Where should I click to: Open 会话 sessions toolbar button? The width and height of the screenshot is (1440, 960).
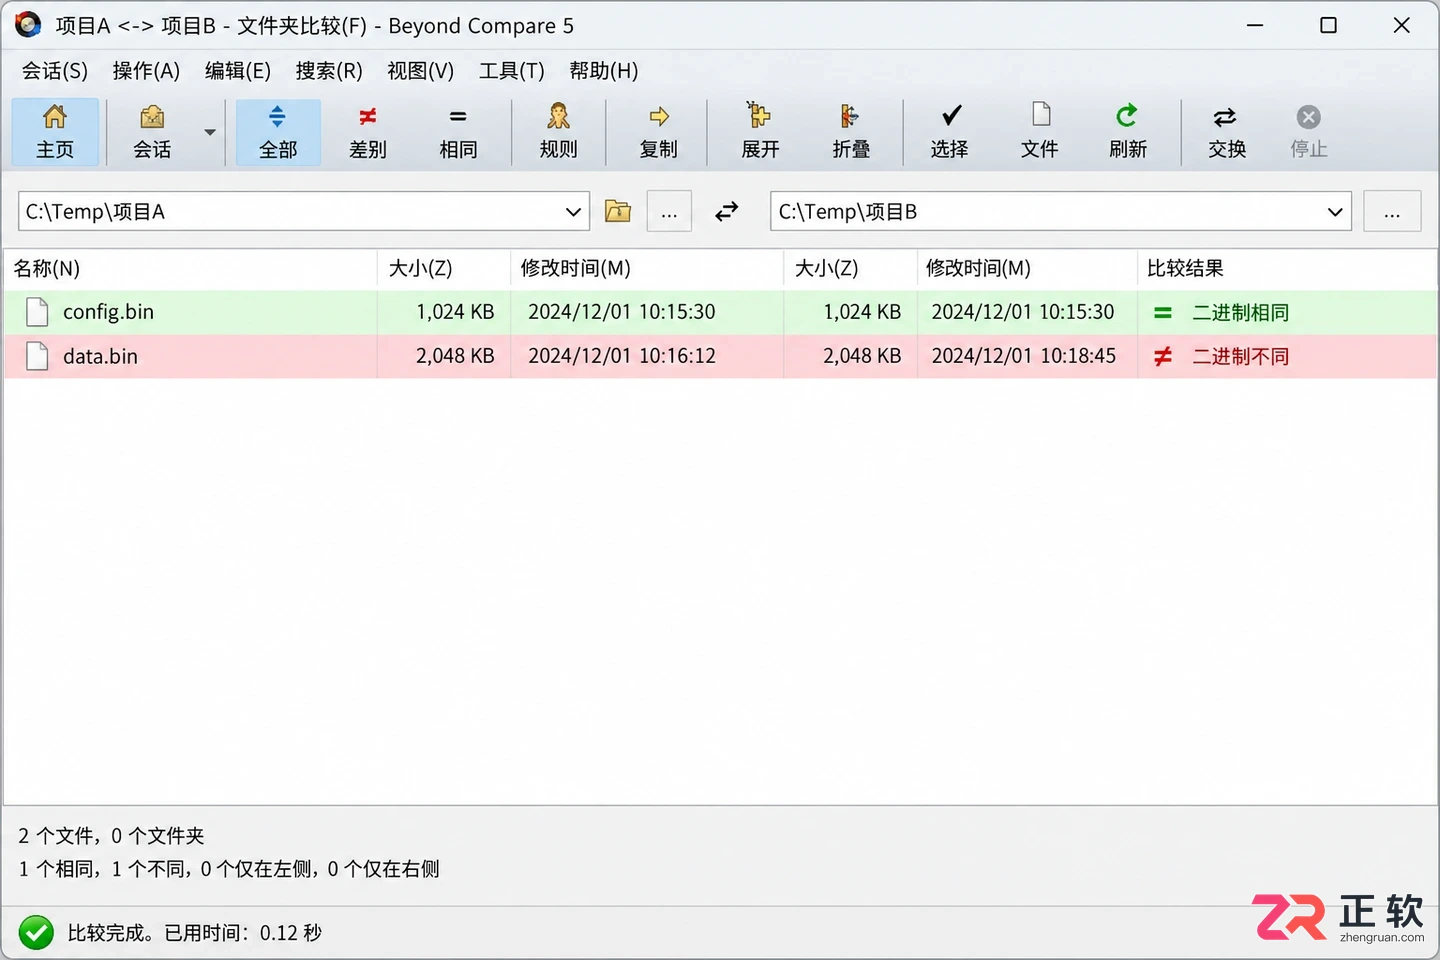tap(152, 131)
